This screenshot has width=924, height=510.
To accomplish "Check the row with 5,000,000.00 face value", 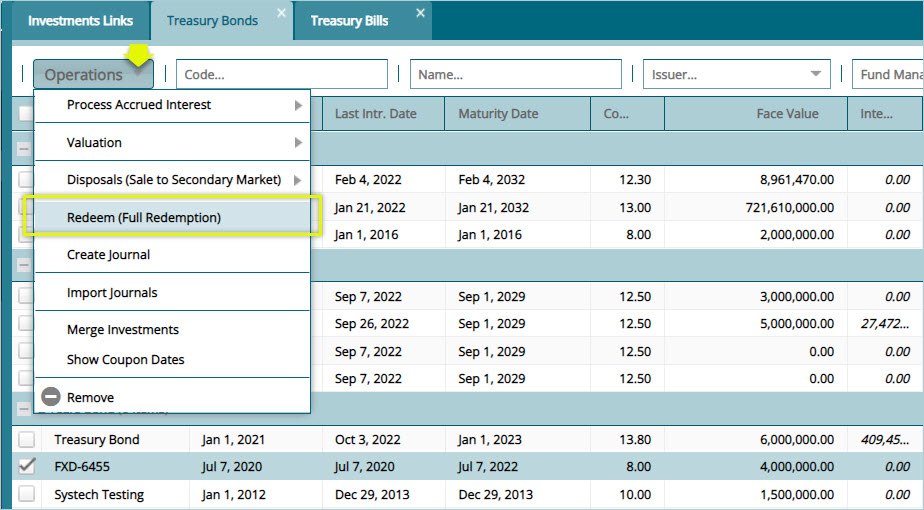I will 25,323.
